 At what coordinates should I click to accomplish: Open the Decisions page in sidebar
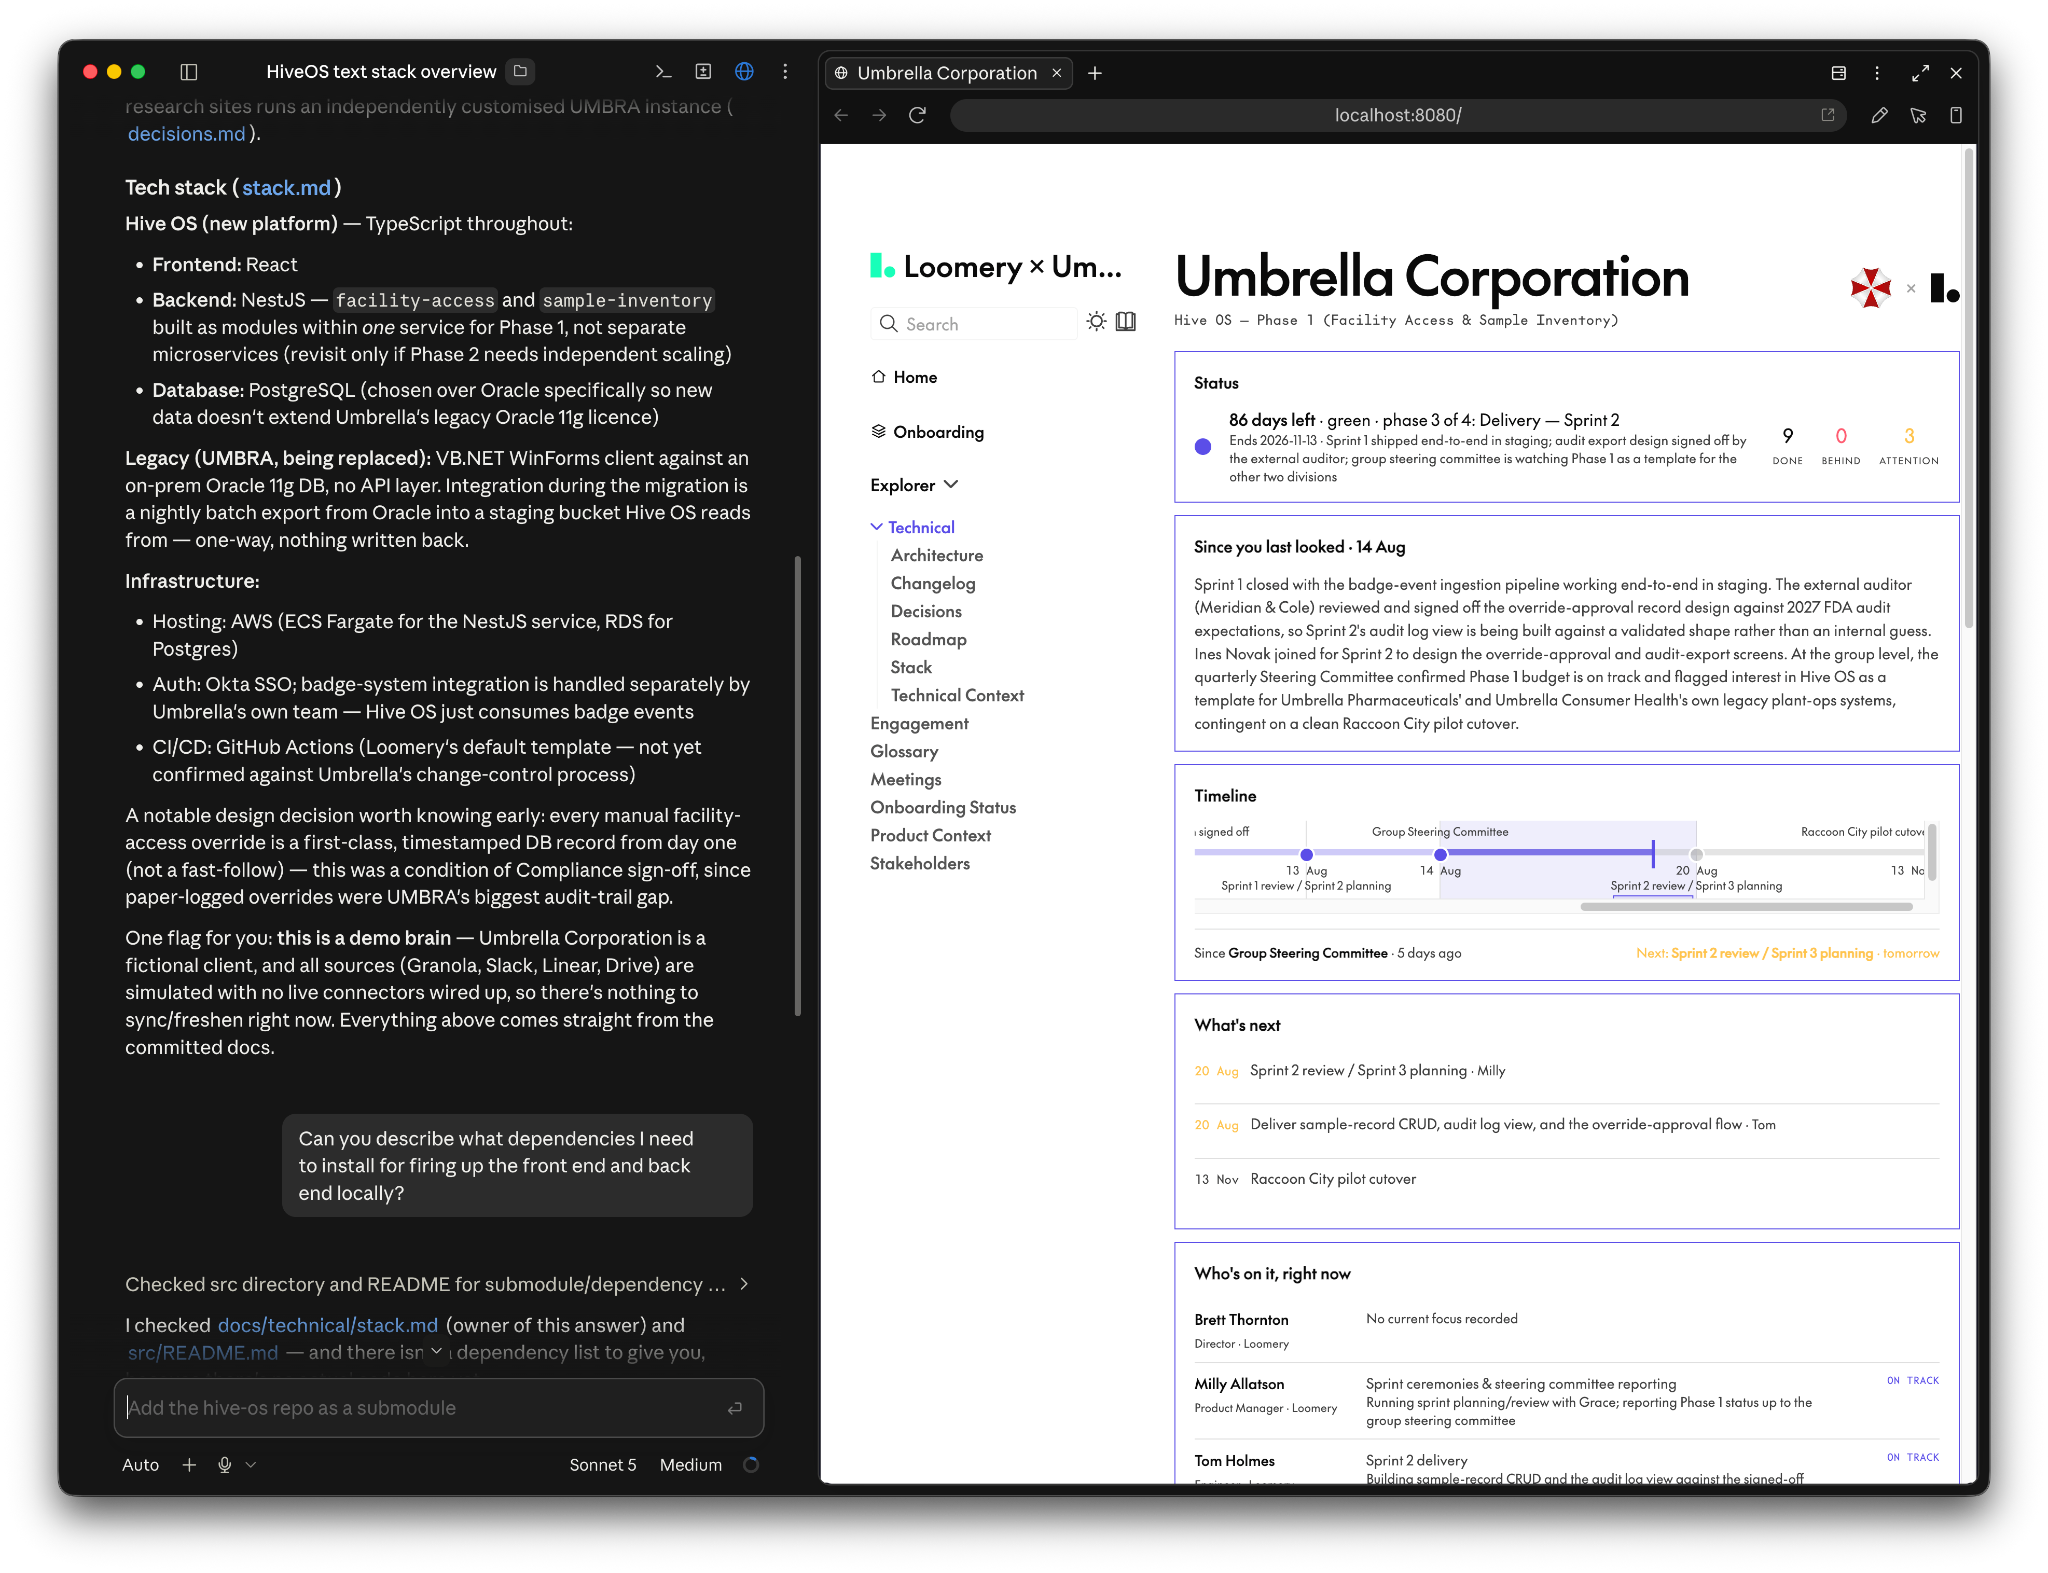[926, 611]
